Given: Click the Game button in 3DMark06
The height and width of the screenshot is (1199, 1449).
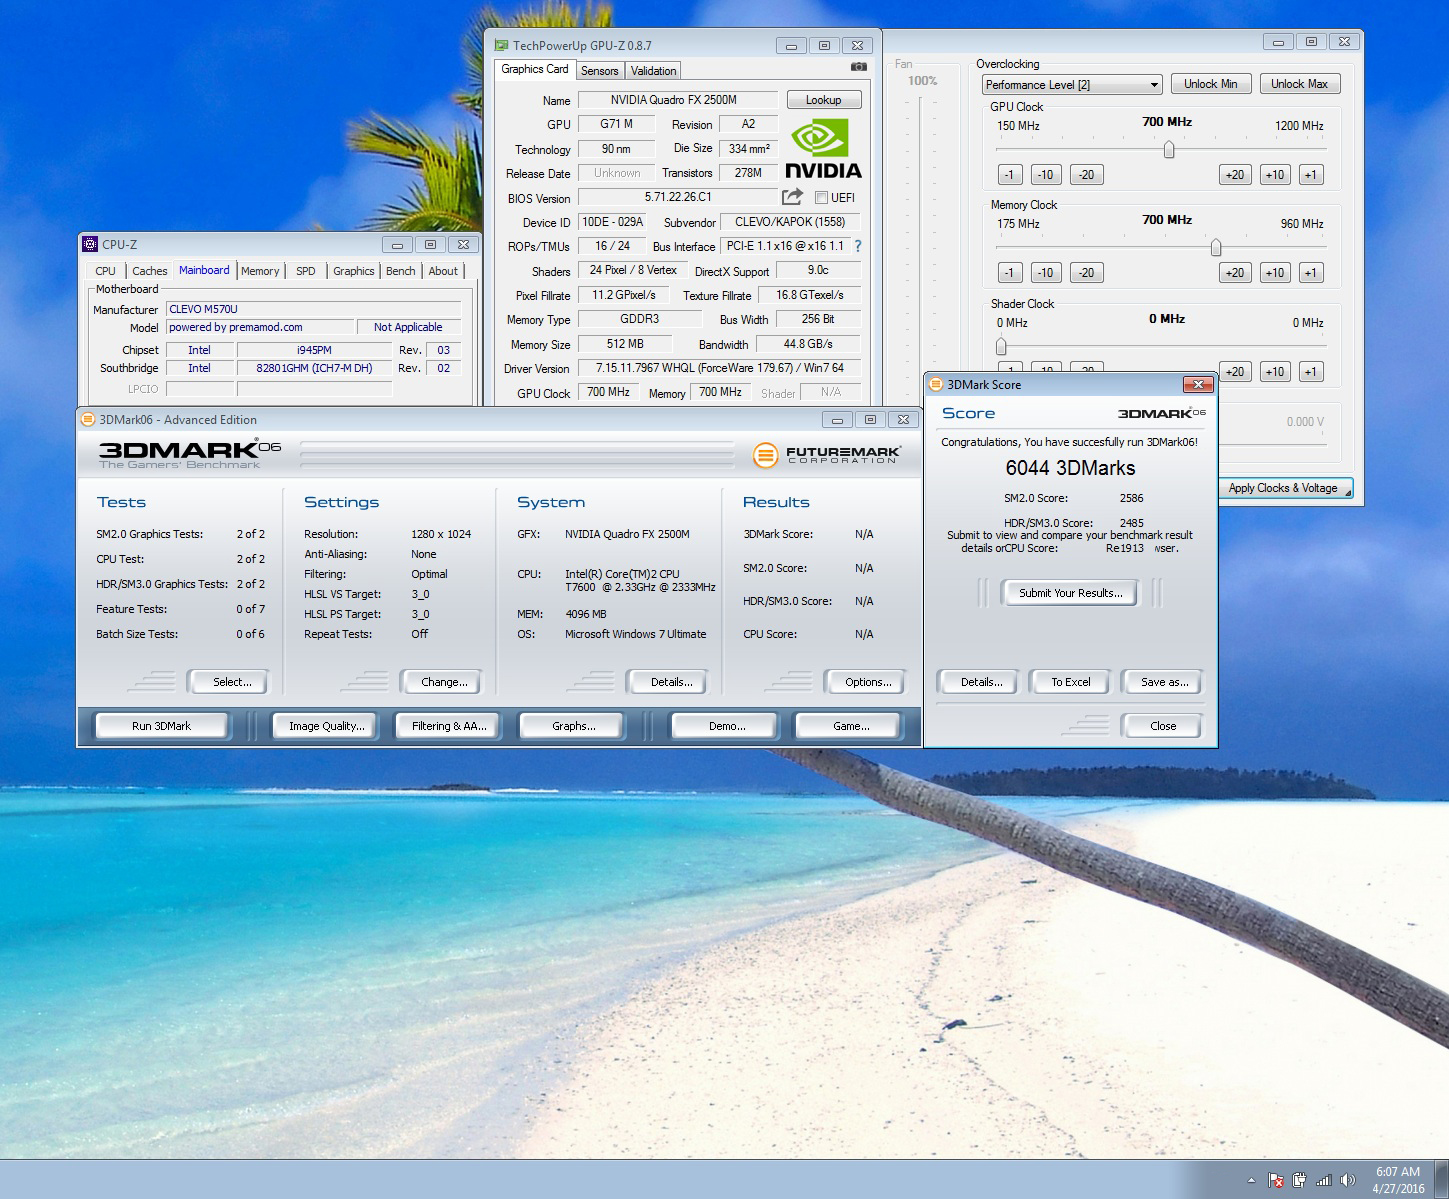Looking at the screenshot, I should (x=851, y=726).
